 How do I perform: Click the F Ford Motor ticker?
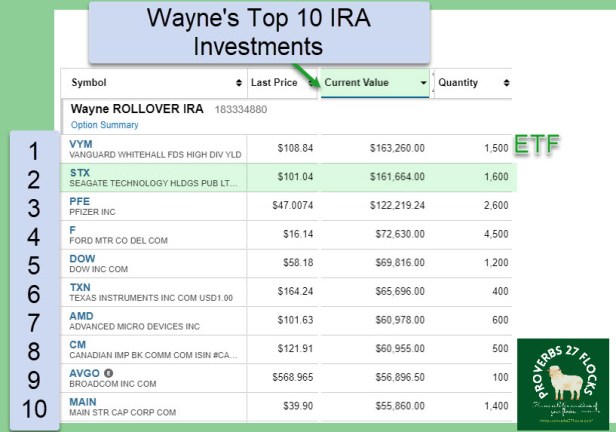(72, 229)
